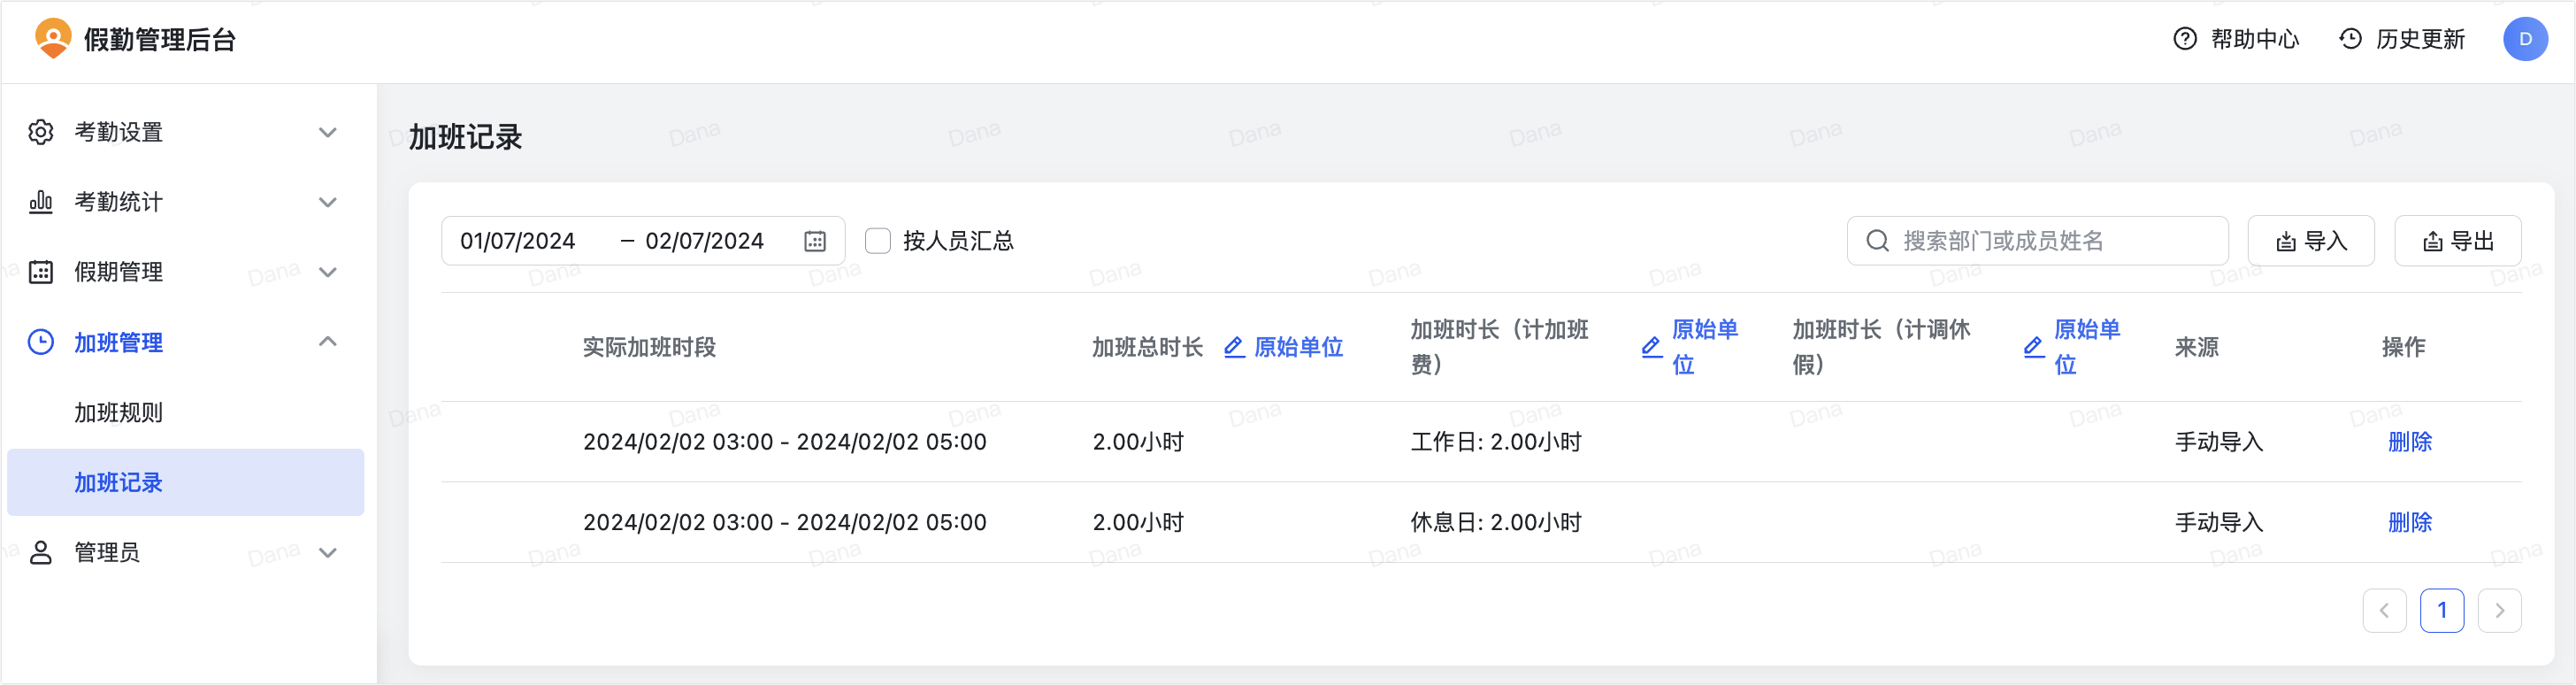
Task: Click the 考勤设置 gear icon
Action: point(41,132)
